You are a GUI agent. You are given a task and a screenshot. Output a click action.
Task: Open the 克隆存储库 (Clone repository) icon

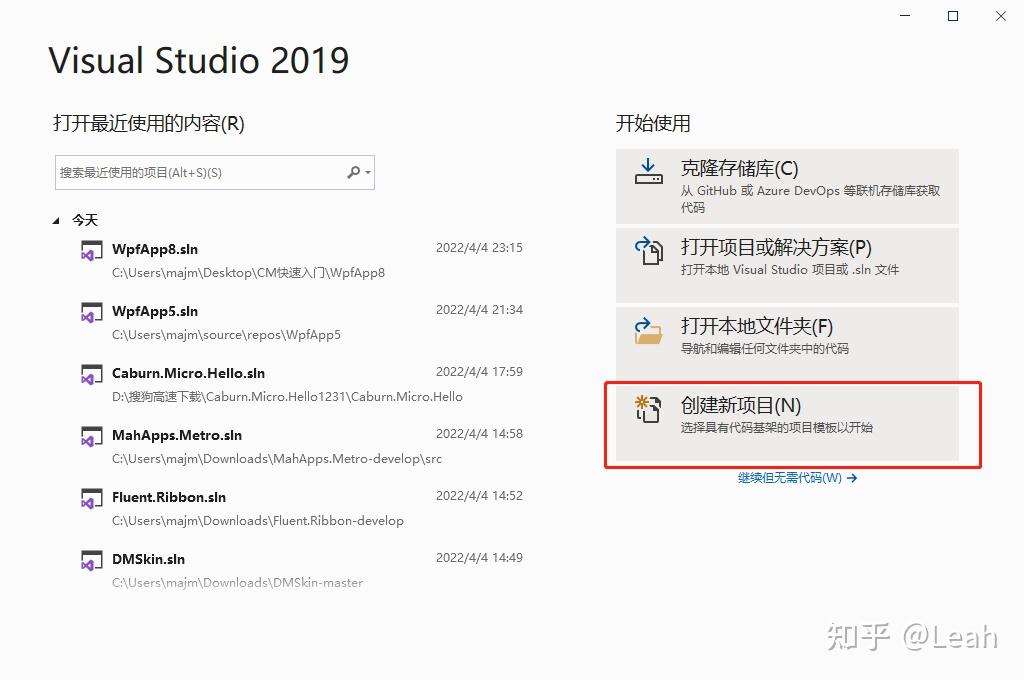[x=648, y=169]
